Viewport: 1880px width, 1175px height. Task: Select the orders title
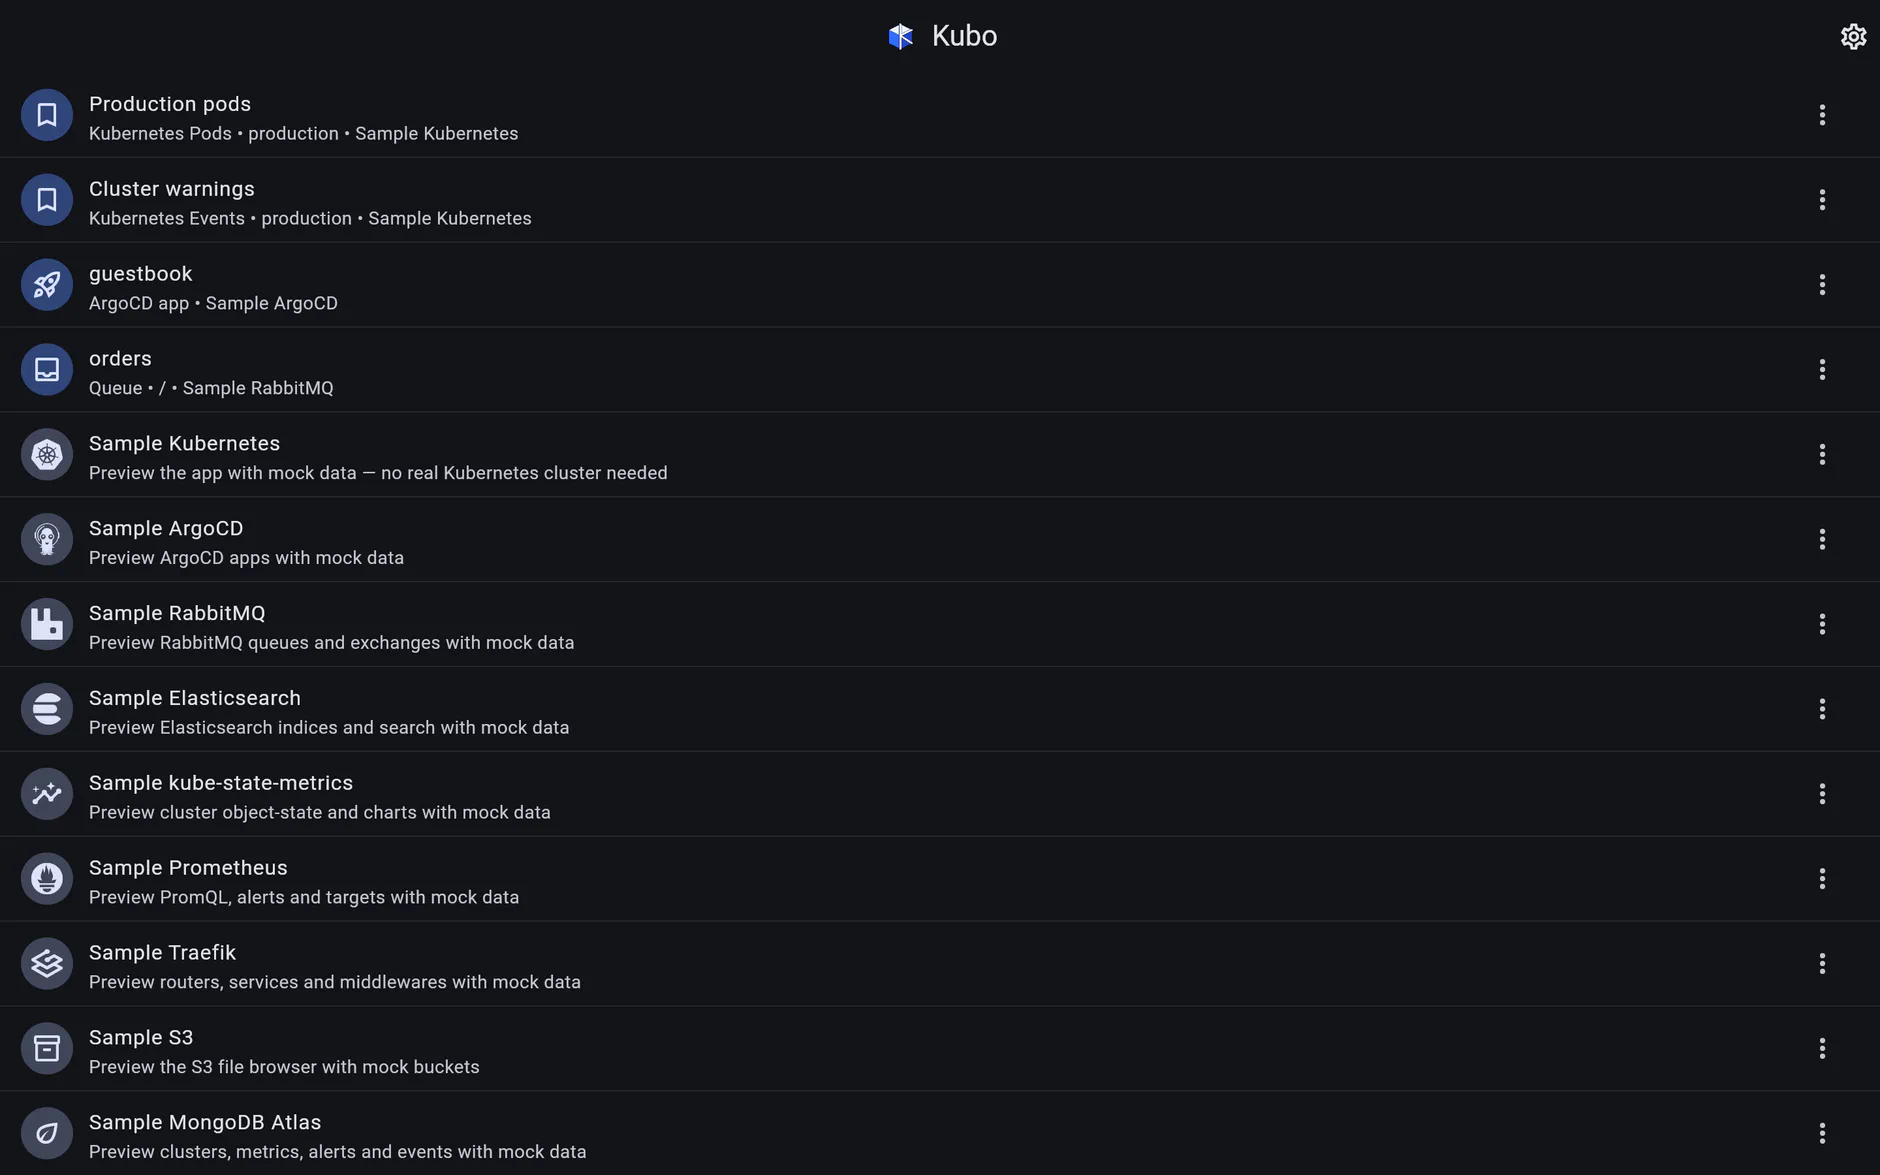[120, 359]
